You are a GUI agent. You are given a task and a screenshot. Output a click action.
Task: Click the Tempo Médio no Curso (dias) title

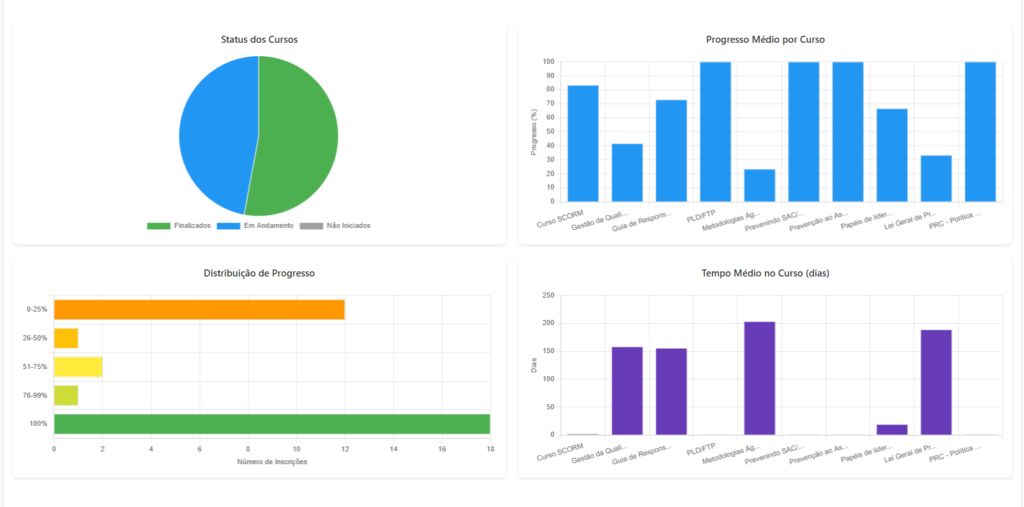pos(765,274)
